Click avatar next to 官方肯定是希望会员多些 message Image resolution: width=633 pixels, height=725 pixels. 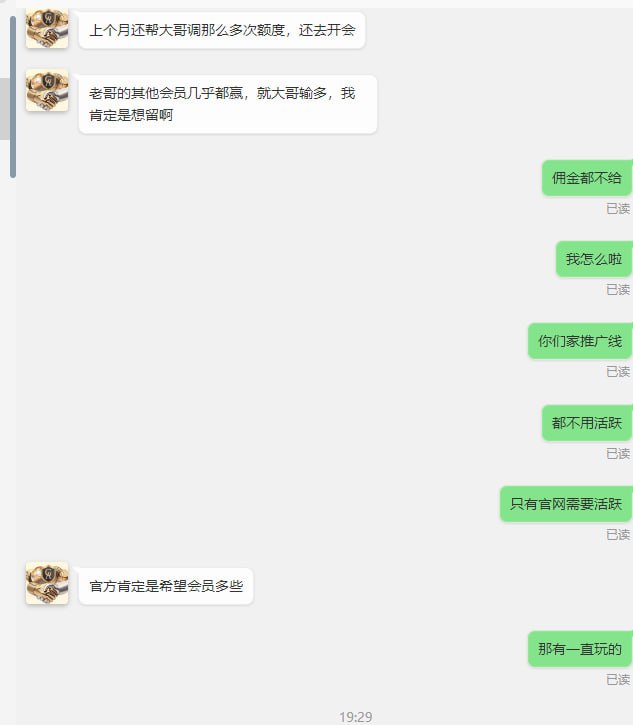click(47, 583)
